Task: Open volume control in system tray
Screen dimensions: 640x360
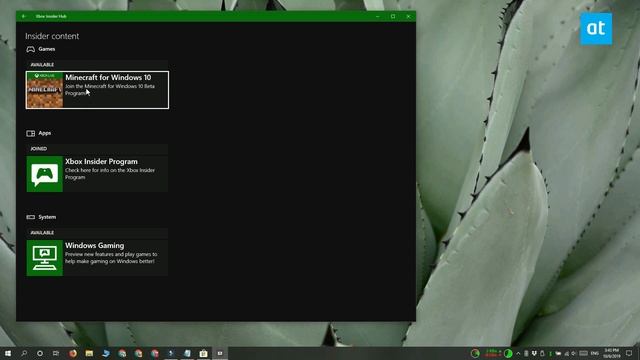Action: pos(573,353)
